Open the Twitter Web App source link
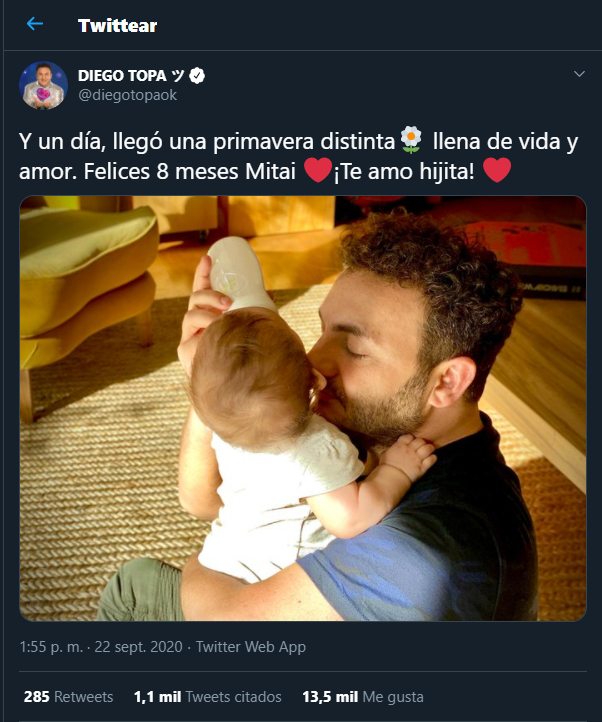The height and width of the screenshot is (722, 602). [251, 647]
